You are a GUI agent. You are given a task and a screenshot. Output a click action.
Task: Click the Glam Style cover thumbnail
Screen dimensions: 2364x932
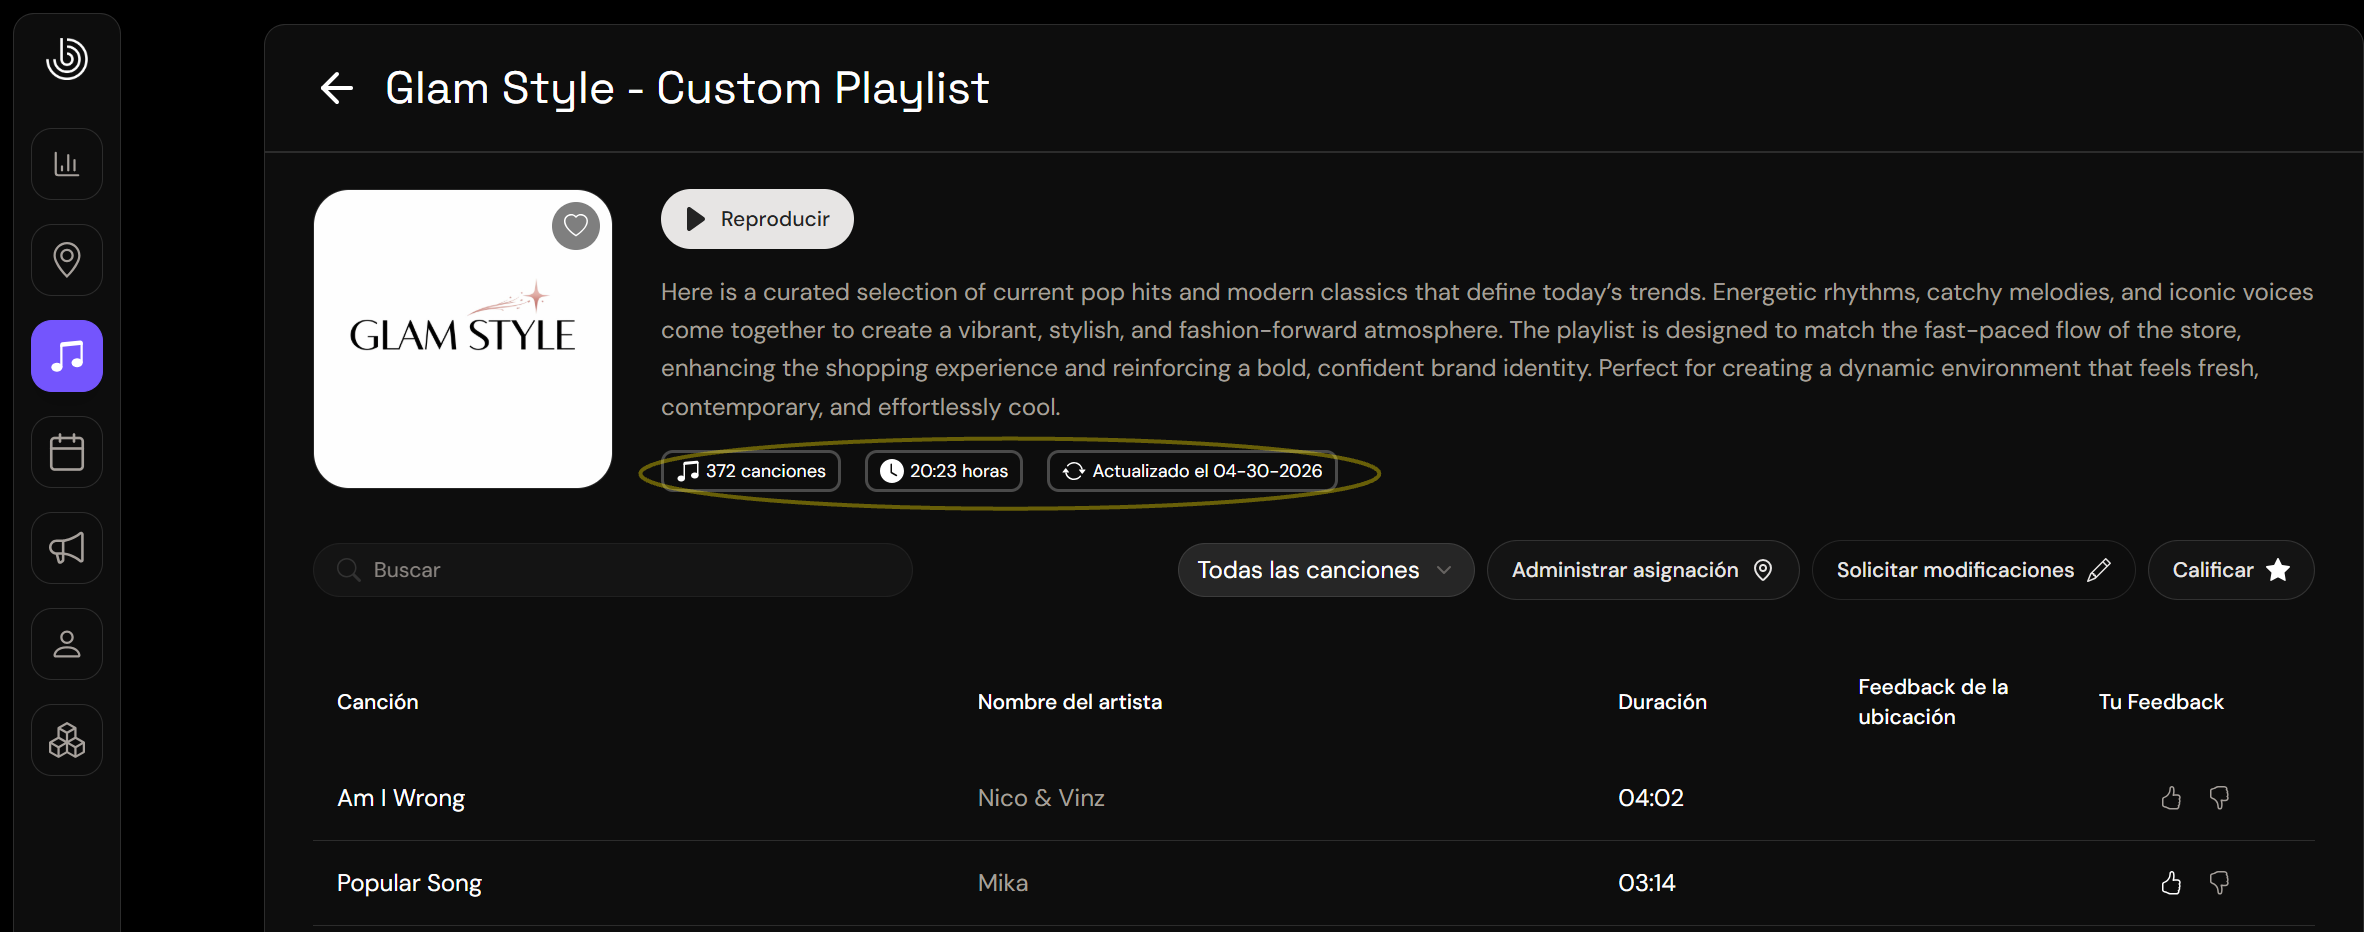(463, 339)
